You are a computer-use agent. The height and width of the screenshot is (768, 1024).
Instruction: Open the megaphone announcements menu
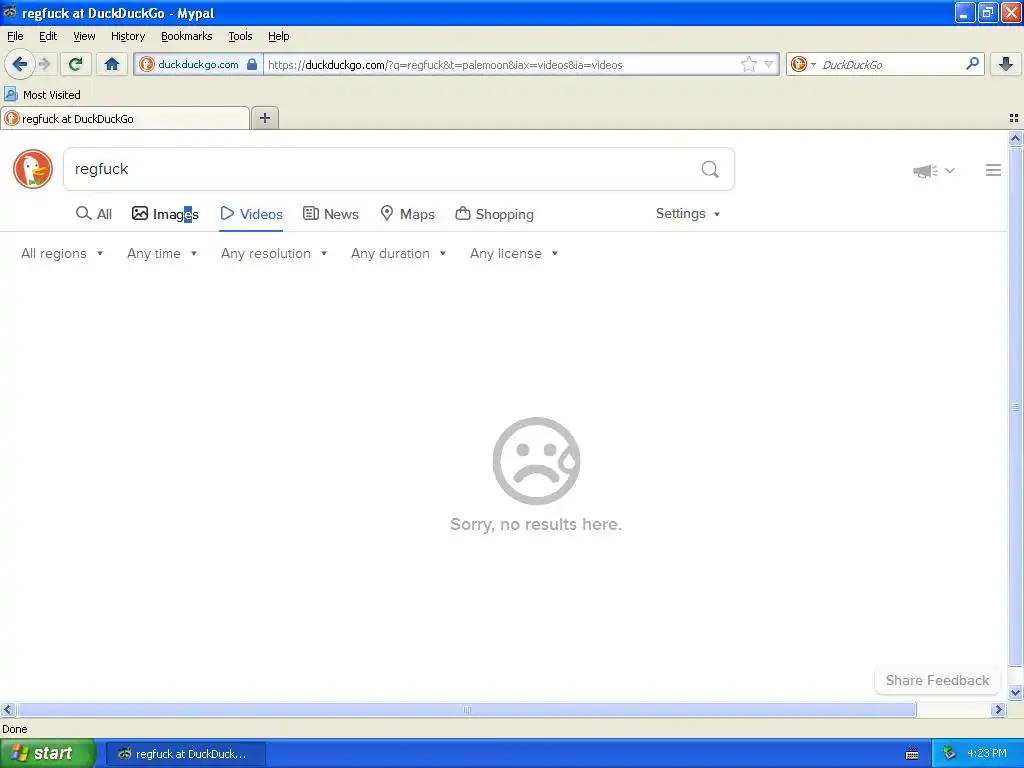[933, 170]
